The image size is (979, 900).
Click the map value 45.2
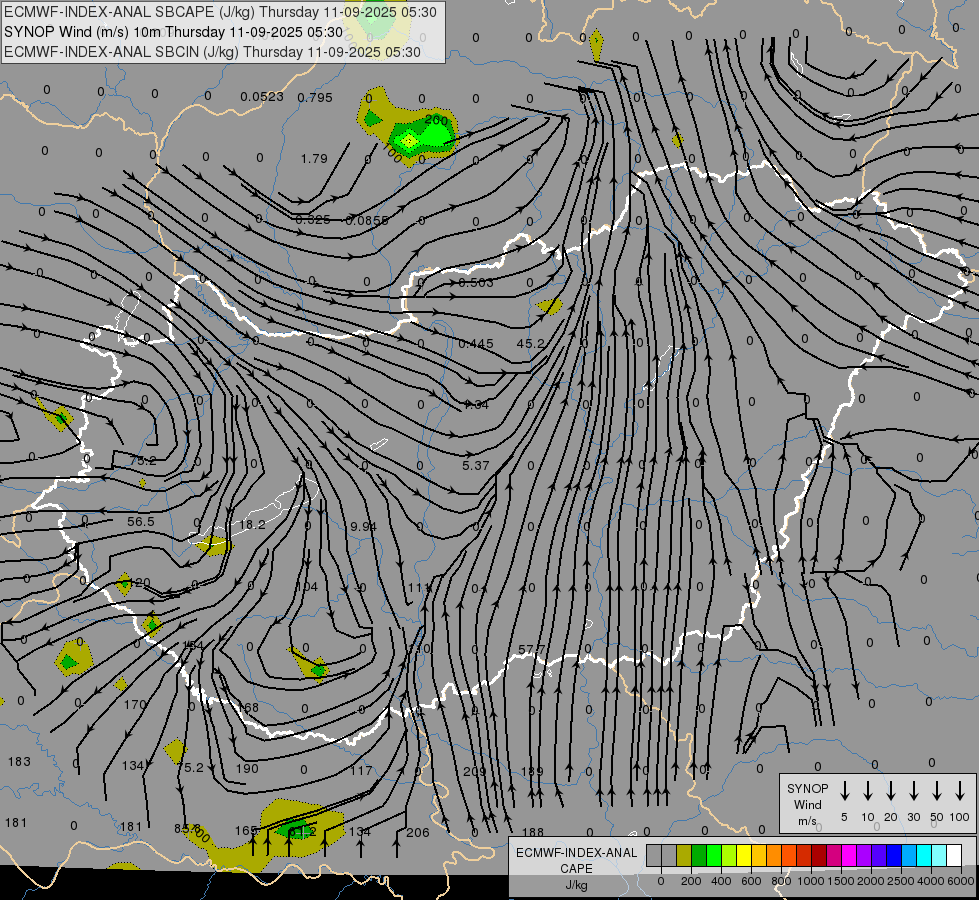[531, 344]
